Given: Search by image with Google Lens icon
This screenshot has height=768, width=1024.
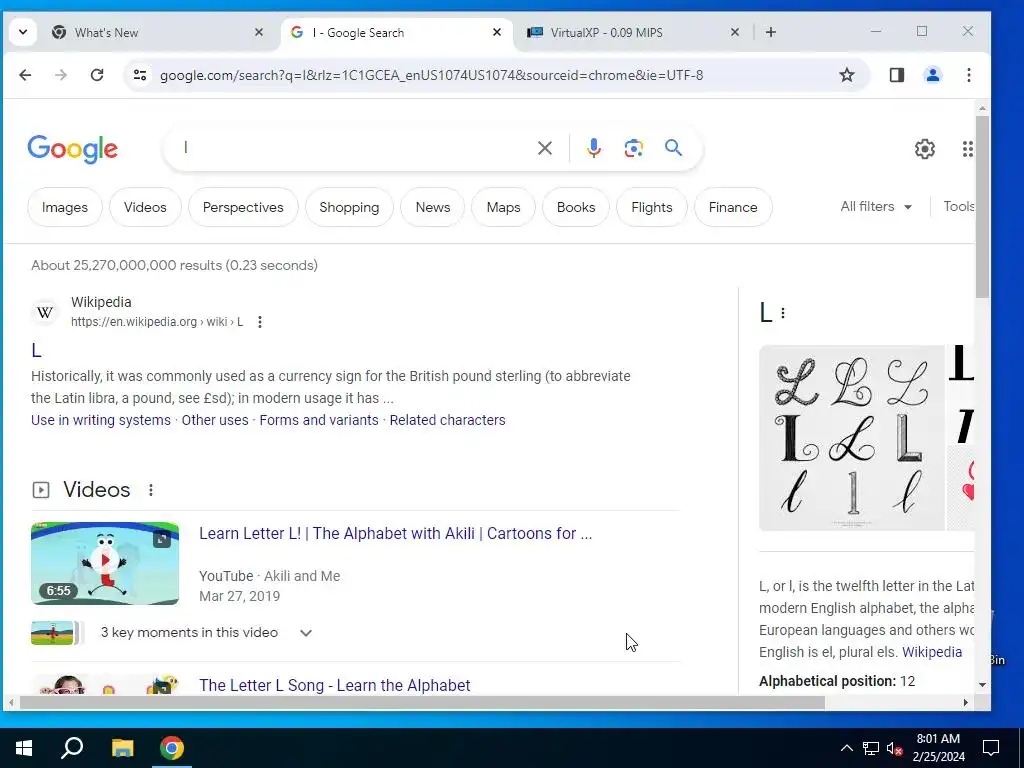Looking at the screenshot, I should [633, 148].
